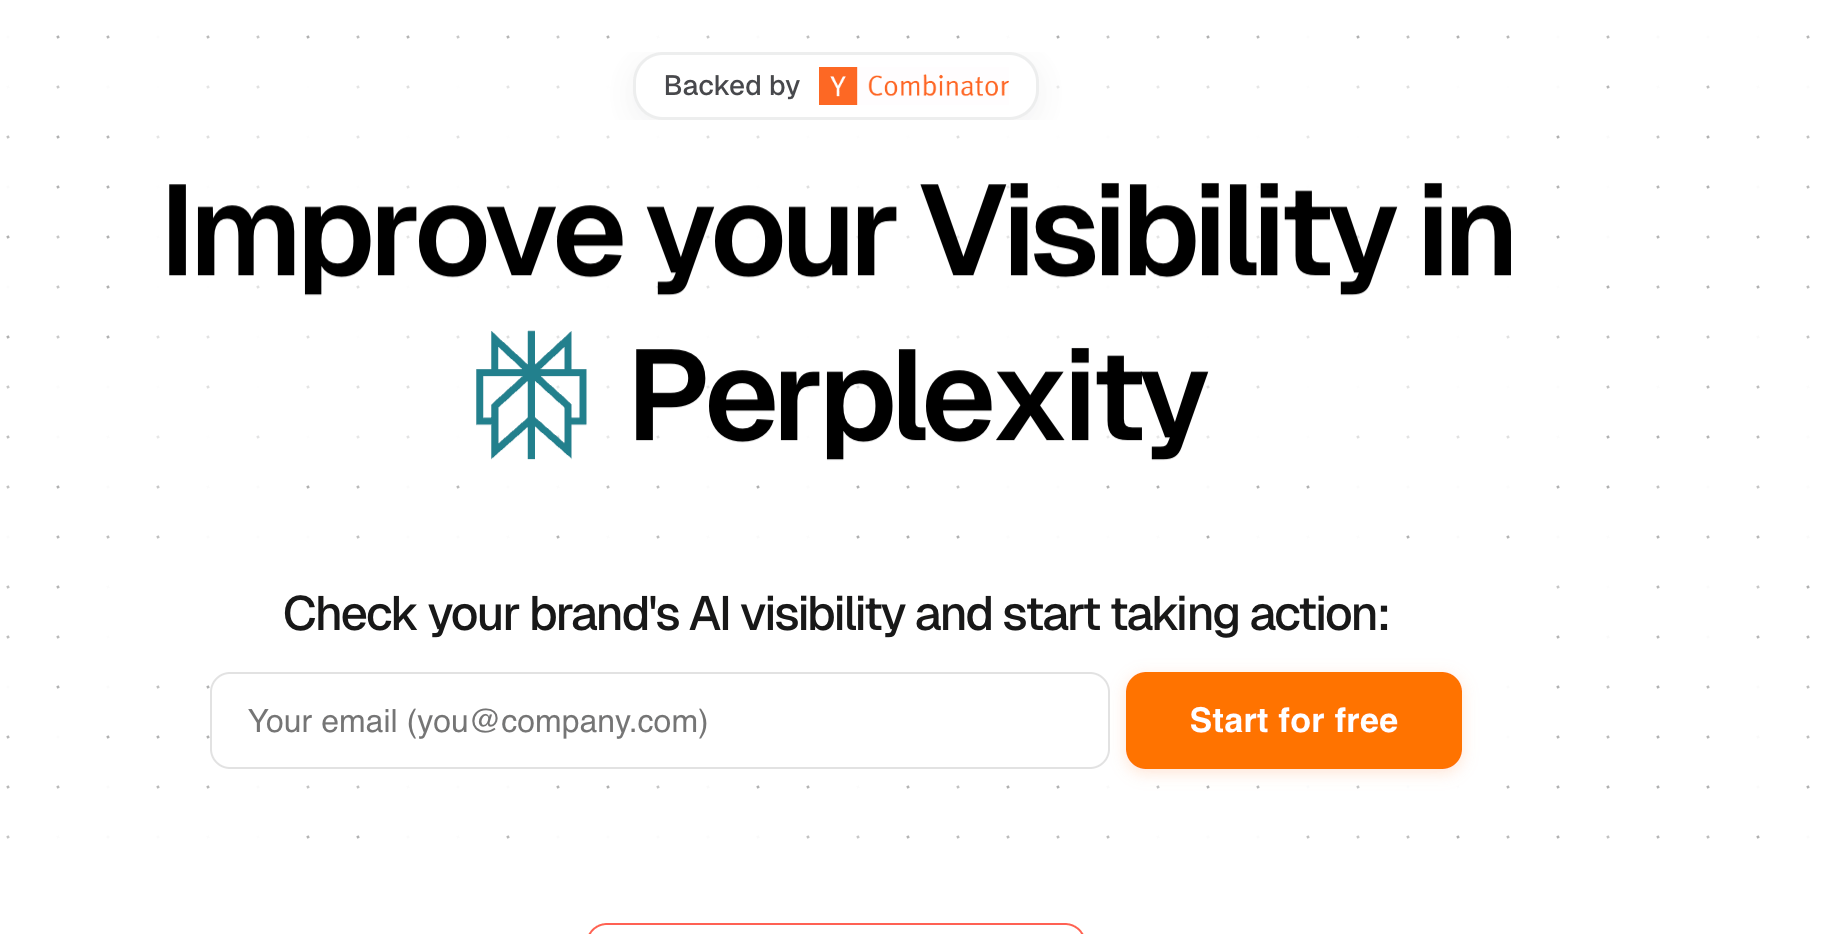Click the teal Perplexity logo icon

coord(531,395)
